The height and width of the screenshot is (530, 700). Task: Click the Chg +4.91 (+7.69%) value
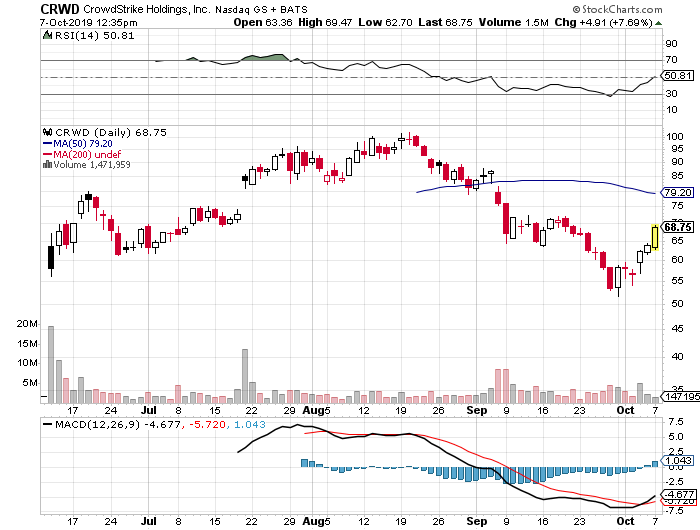tap(604, 22)
